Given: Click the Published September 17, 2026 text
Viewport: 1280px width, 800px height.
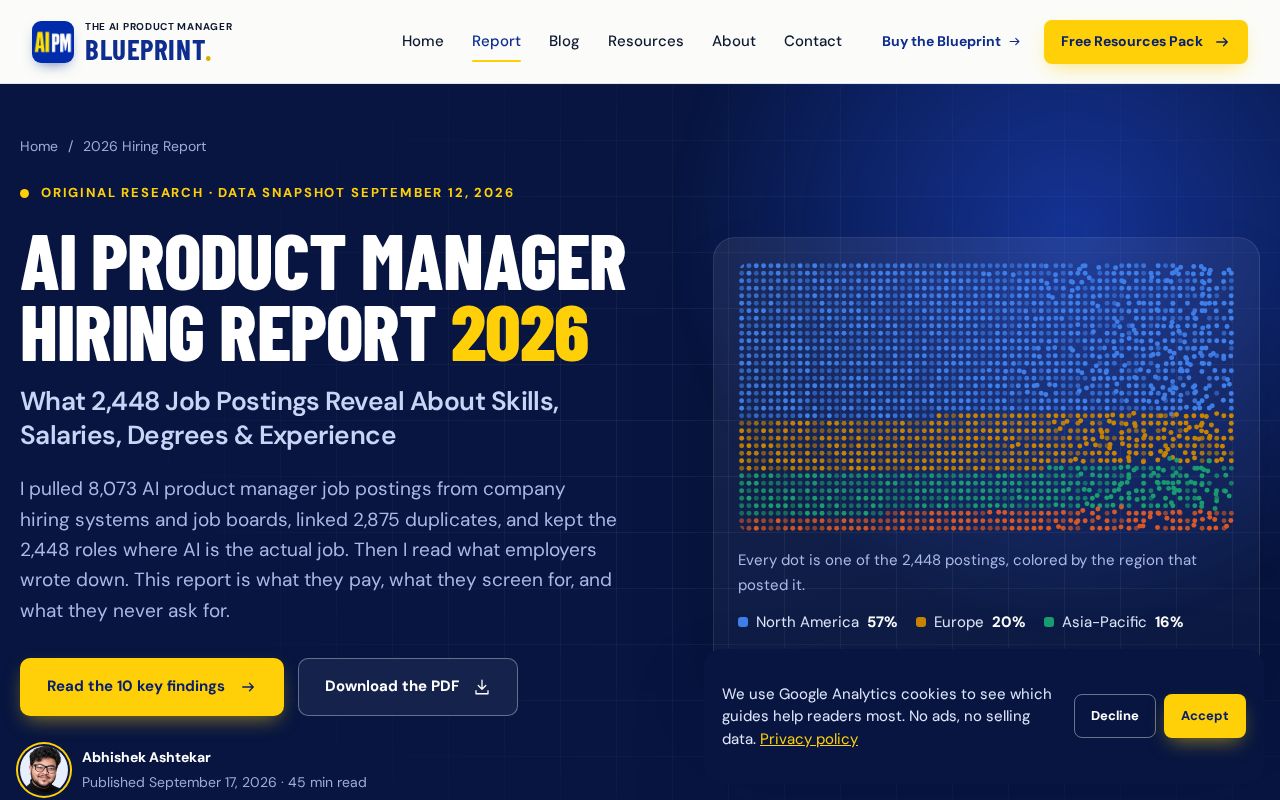Looking at the screenshot, I should tap(179, 782).
